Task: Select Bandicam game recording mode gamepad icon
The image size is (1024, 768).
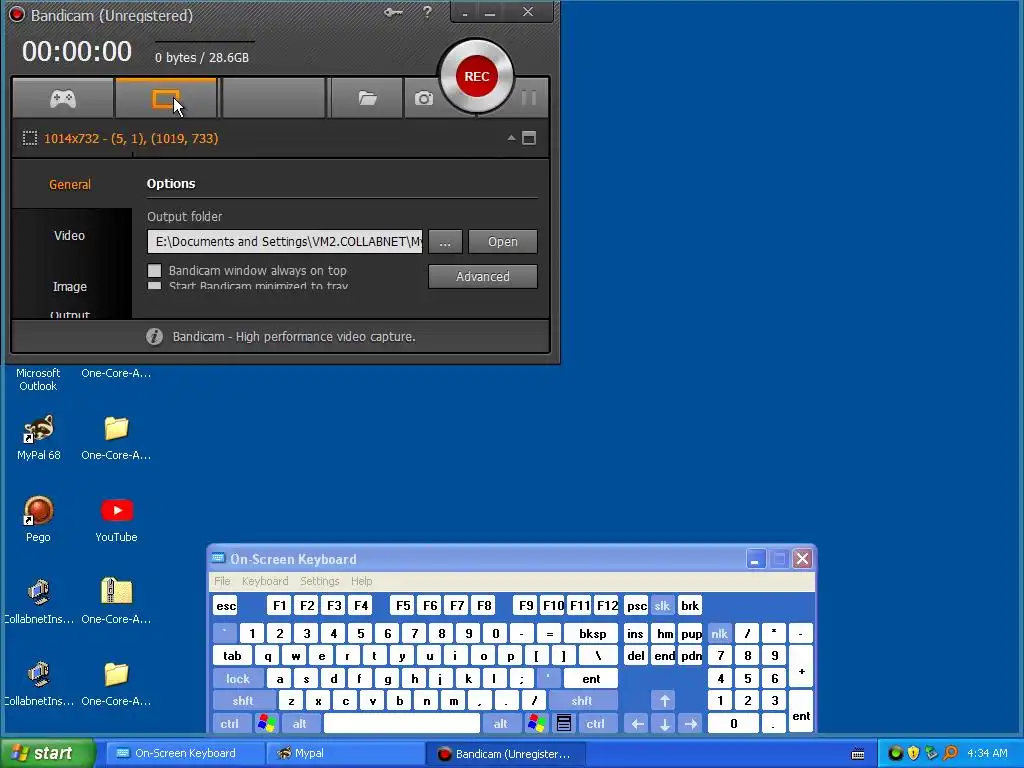Action: point(63,99)
